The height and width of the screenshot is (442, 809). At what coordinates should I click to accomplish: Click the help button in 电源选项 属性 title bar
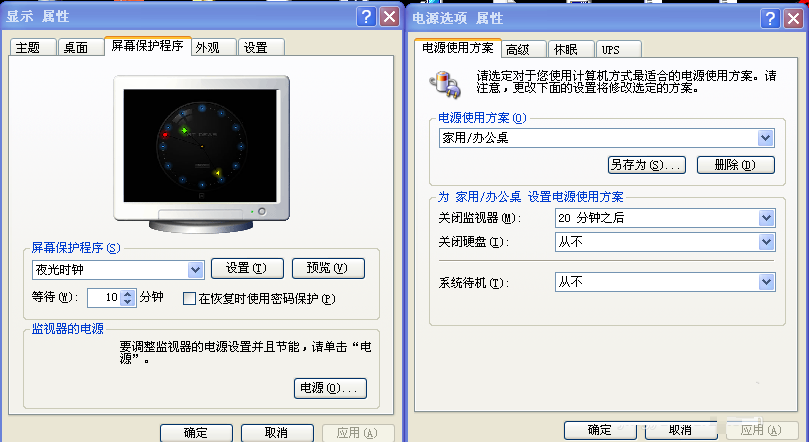click(770, 18)
